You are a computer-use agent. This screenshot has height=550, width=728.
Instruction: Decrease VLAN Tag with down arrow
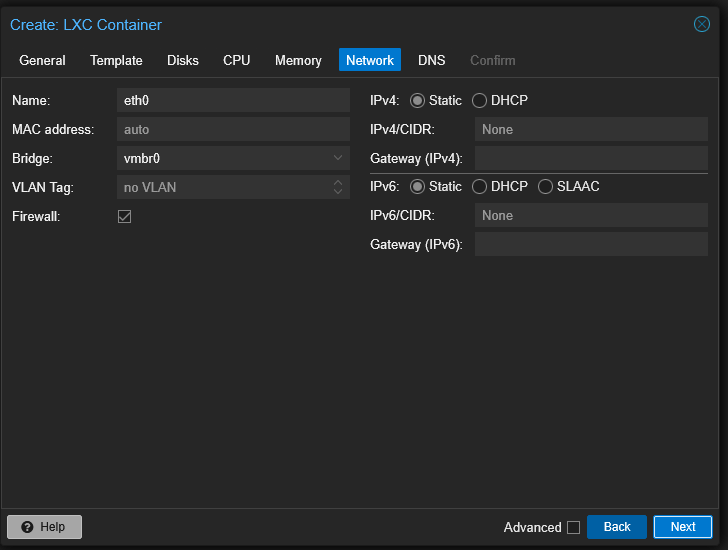click(338, 192)
